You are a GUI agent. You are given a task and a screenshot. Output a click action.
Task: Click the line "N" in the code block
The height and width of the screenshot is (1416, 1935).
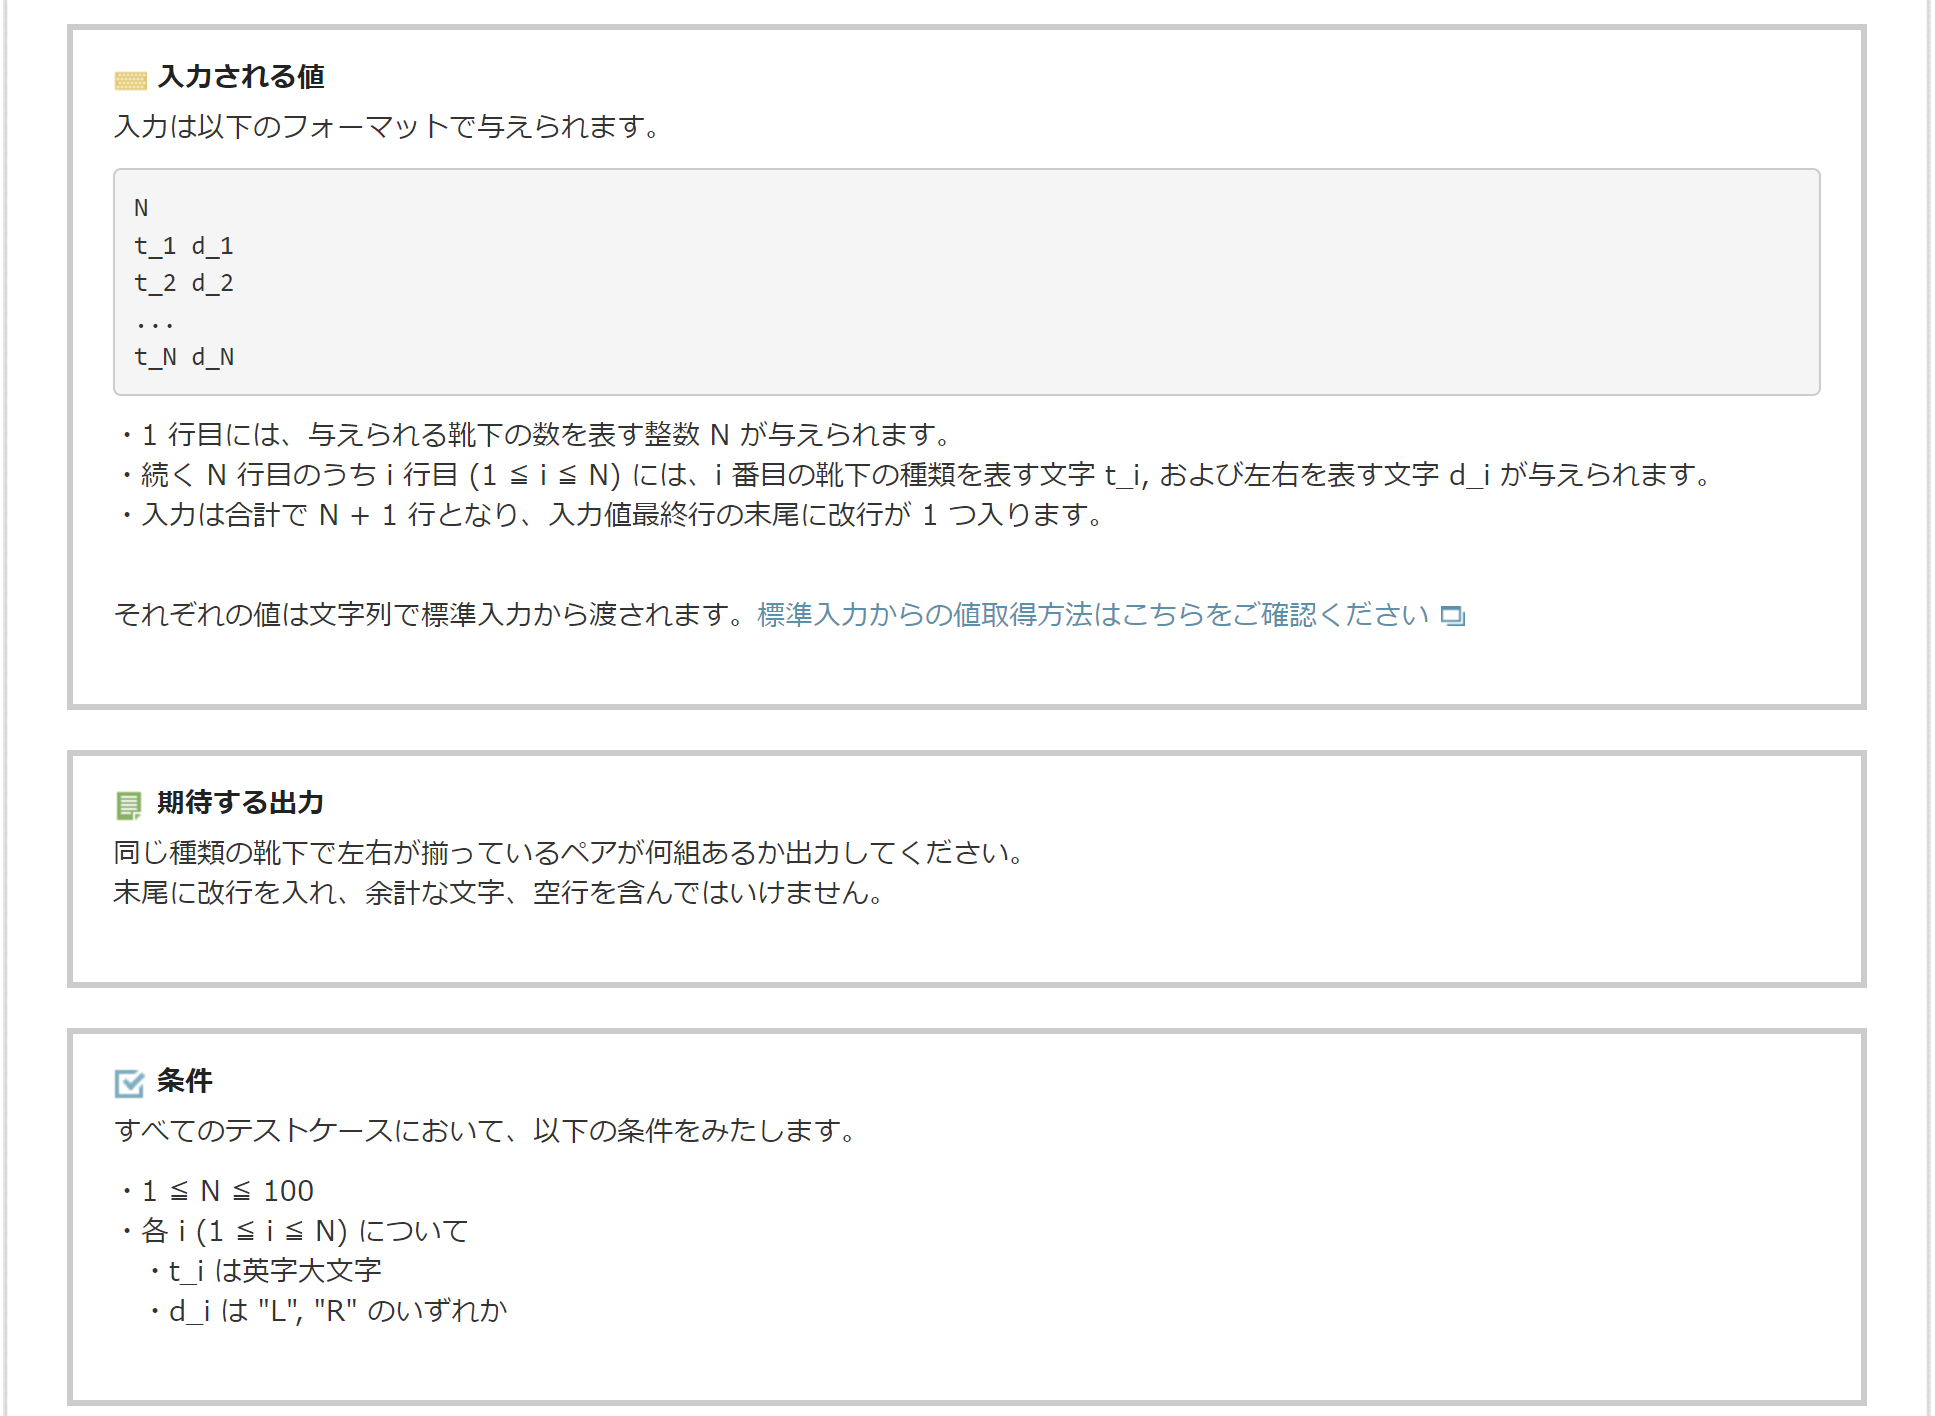point(141,208)
